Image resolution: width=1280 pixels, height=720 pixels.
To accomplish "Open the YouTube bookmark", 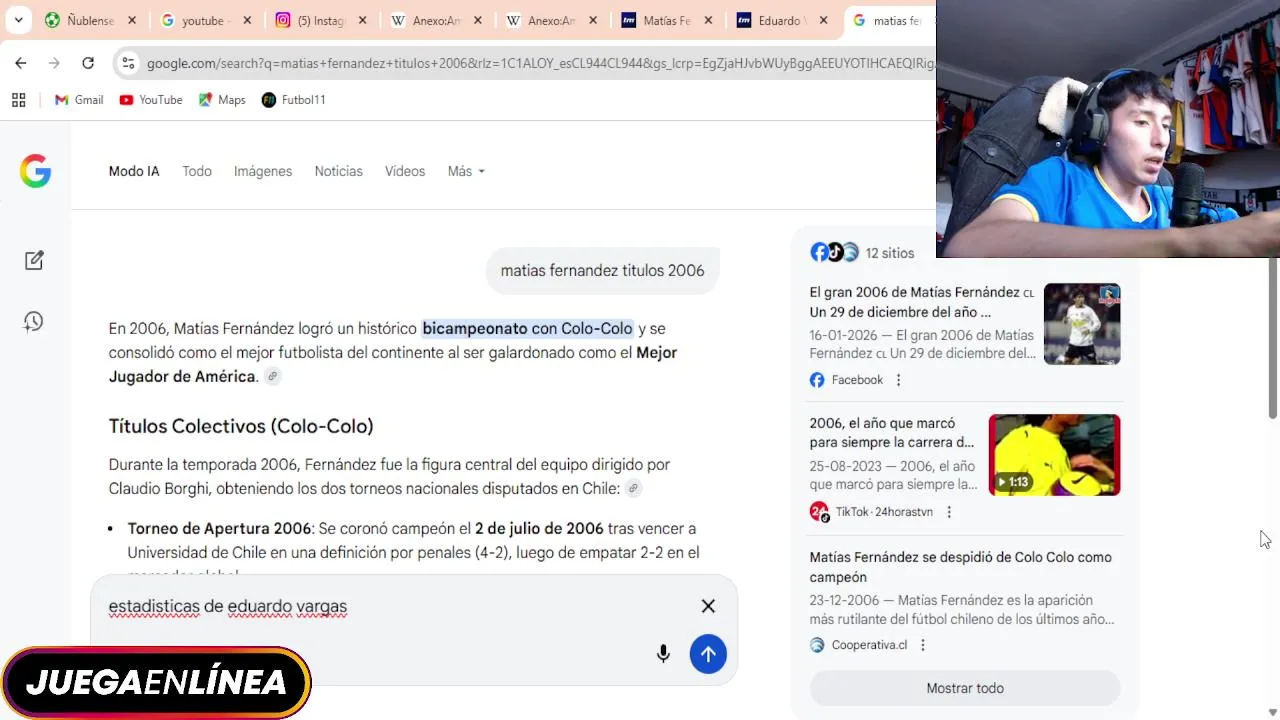I will pos(151,100).
